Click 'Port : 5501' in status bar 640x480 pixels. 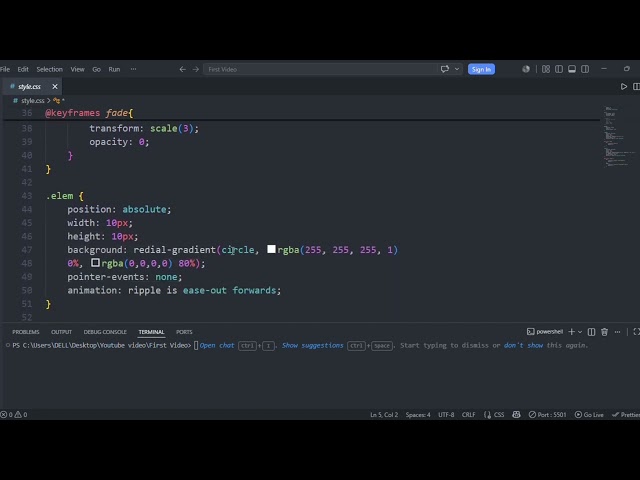[x=547, y=415]
